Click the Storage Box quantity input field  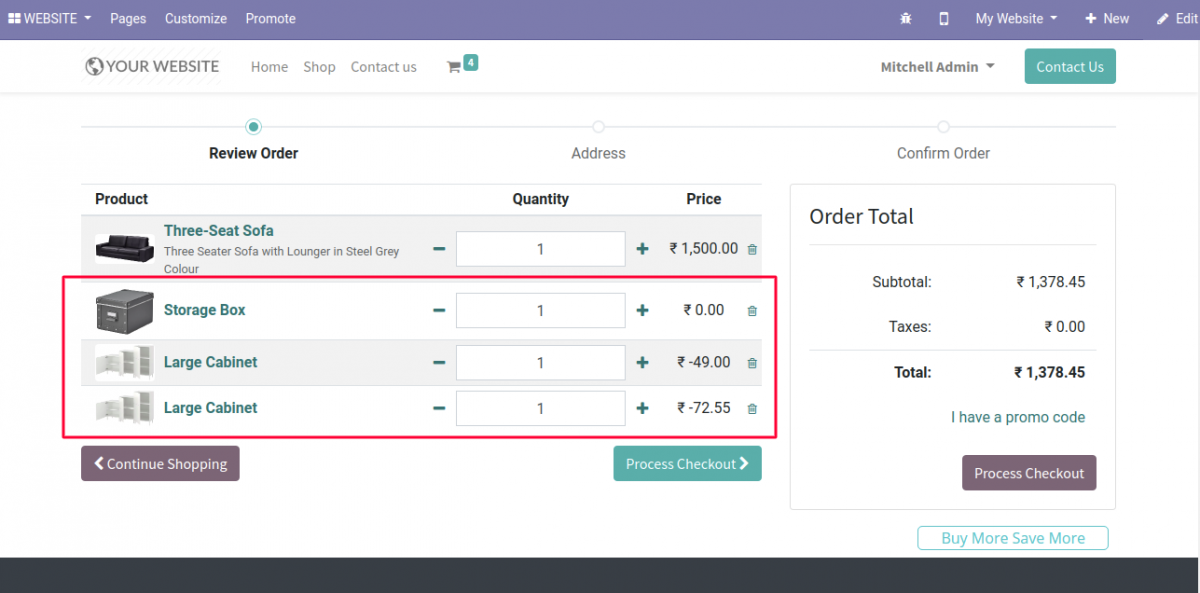click(x=540, y=310)
